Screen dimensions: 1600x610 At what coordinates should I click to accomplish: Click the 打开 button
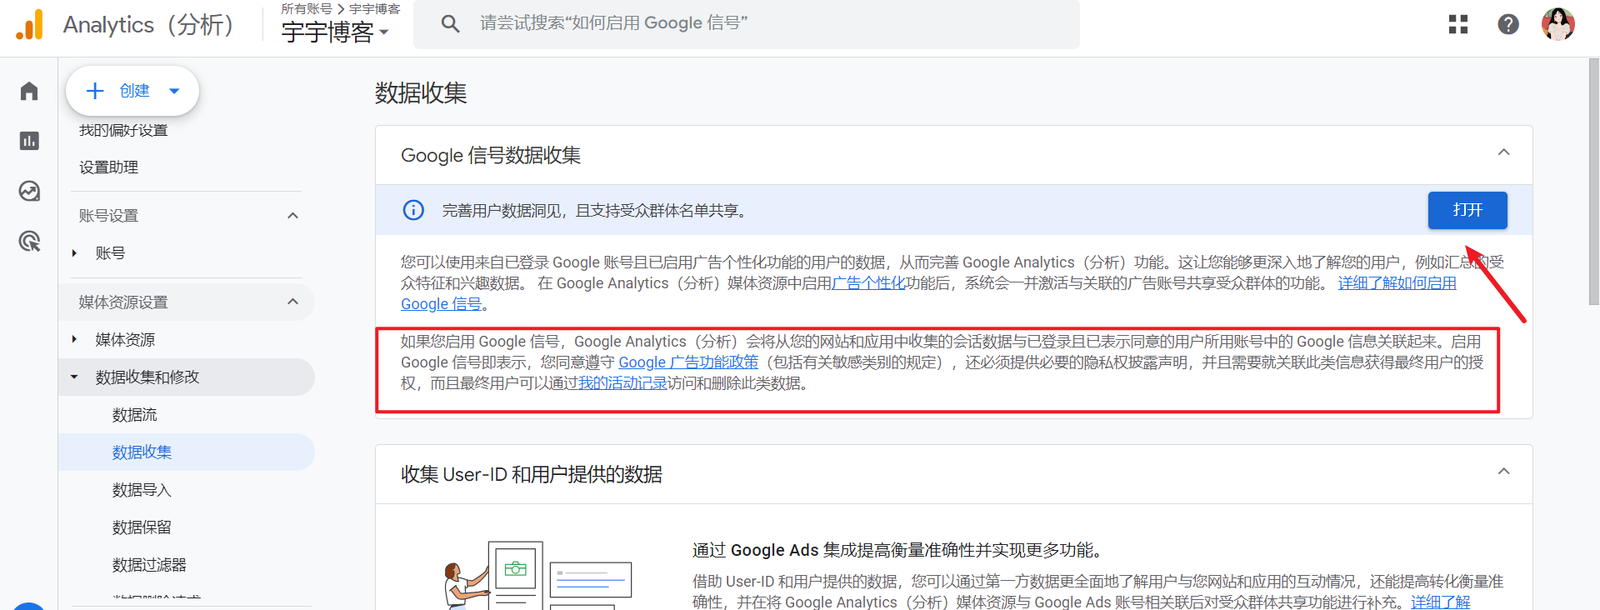(x=1467, y=210)
